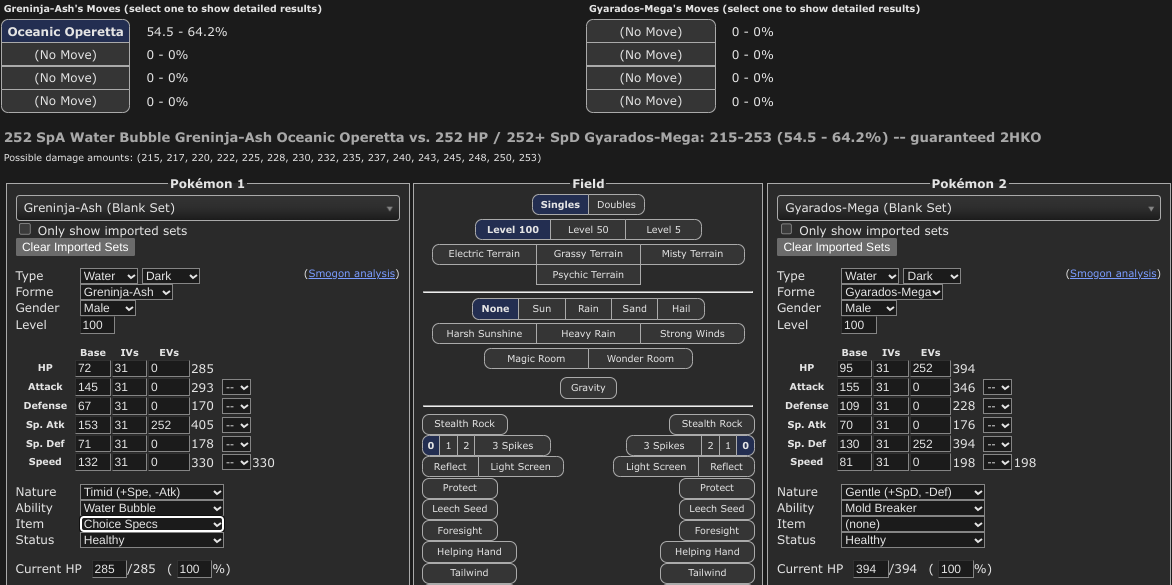The height and width of the screenshot is (585, 1172).
Task: Select Harsh Sunshine weather
Action: click(484, 333)
